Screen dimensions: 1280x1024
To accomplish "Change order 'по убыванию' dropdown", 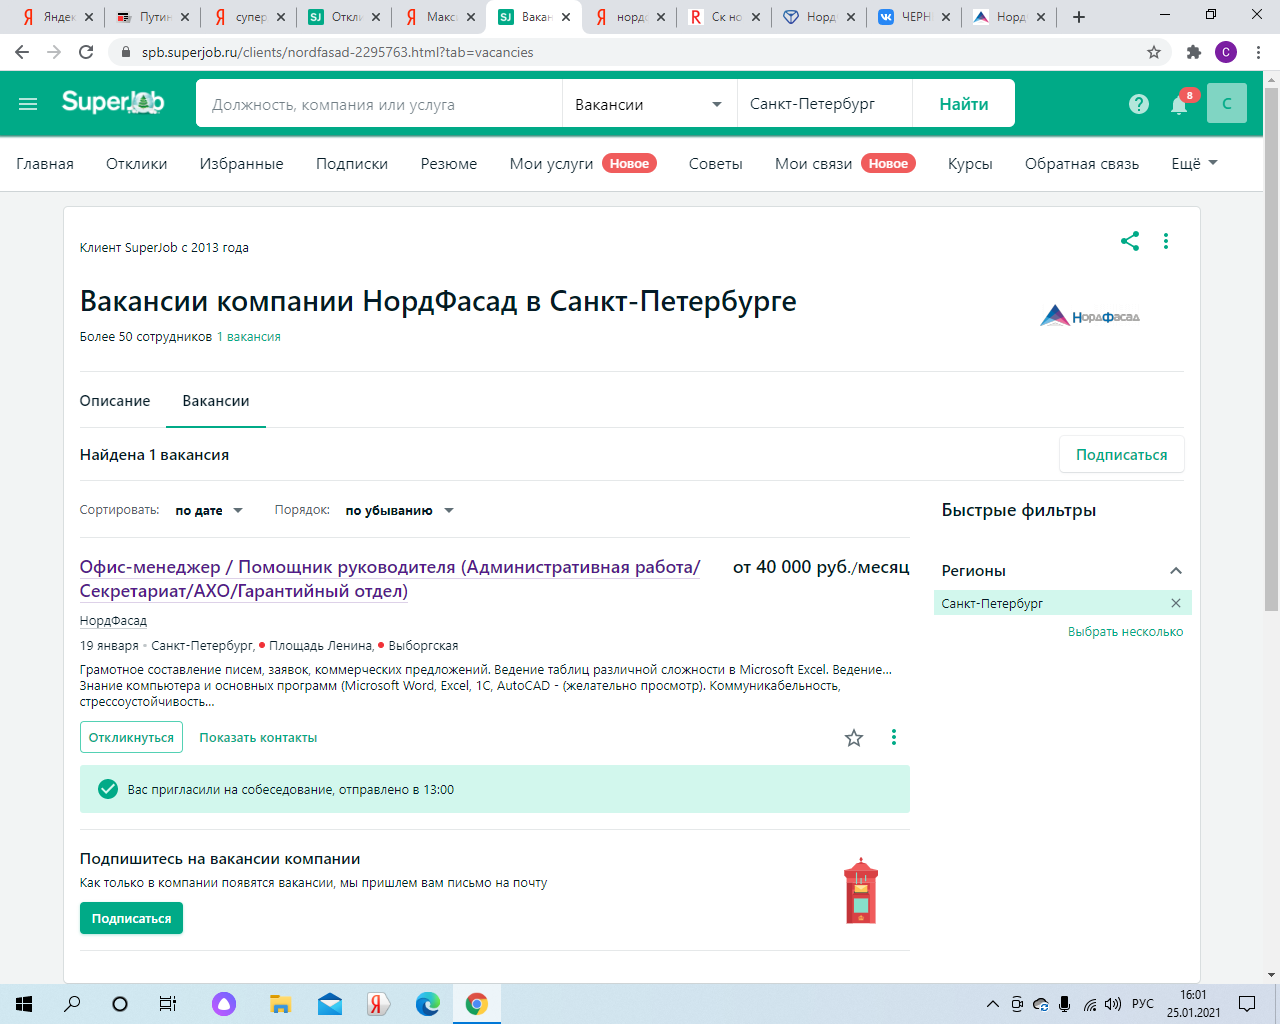I will [399, 511].
